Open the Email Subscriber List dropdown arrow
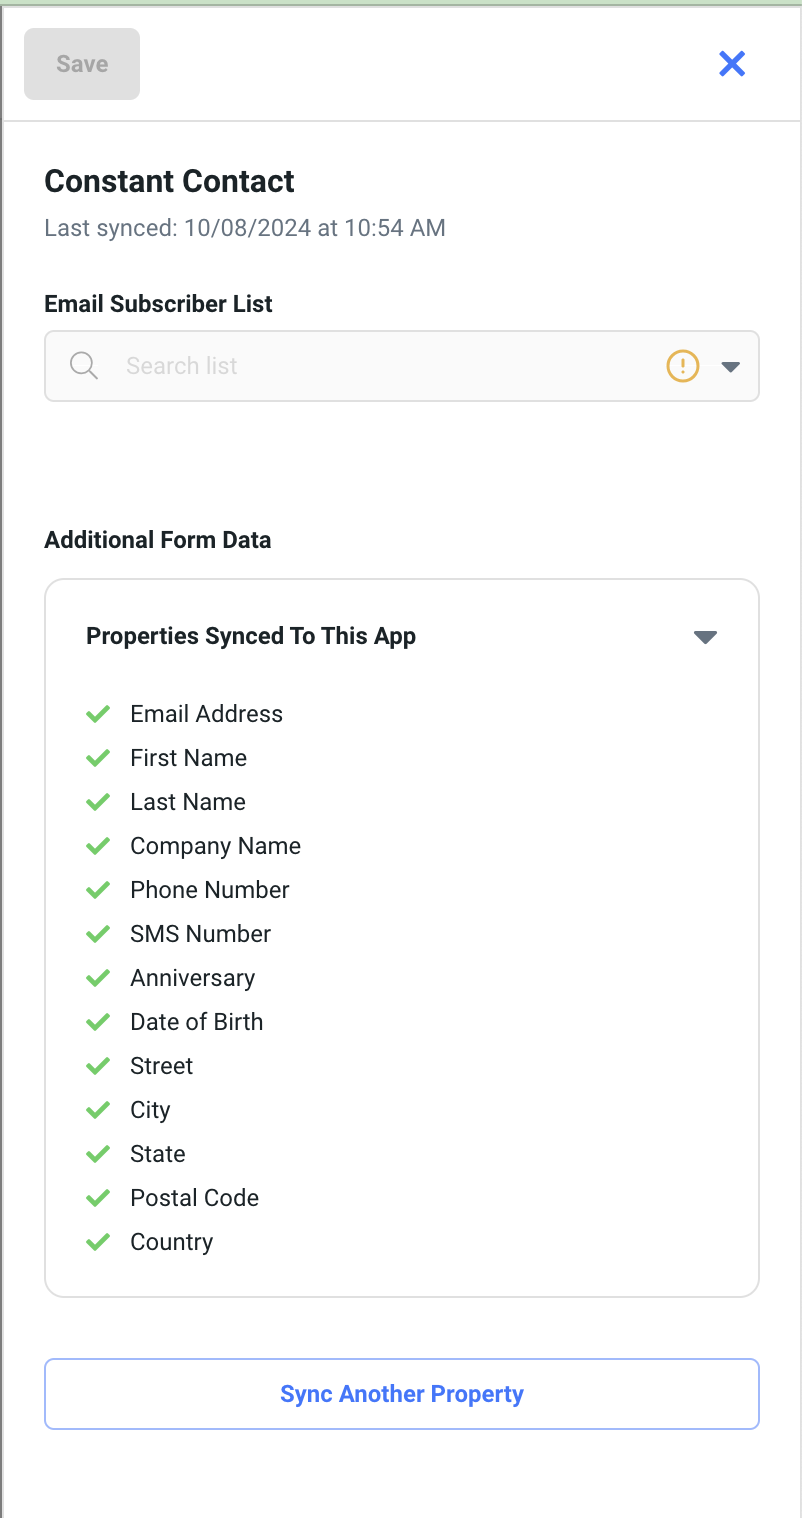Screen dimensions: 802x1518 (730, 367)
